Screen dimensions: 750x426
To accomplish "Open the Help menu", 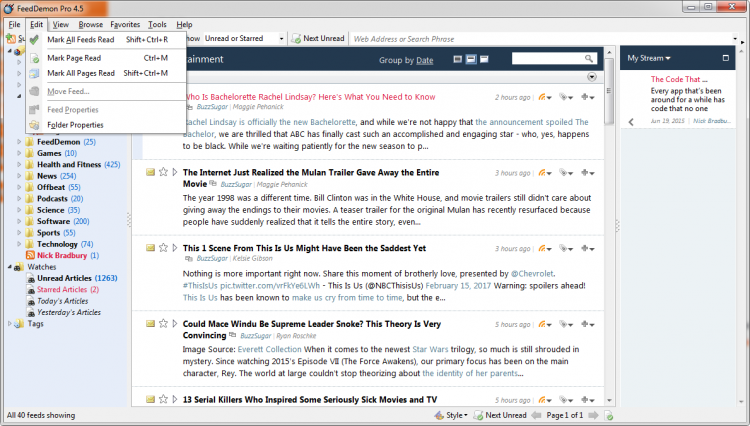I will tap(184, 24).
